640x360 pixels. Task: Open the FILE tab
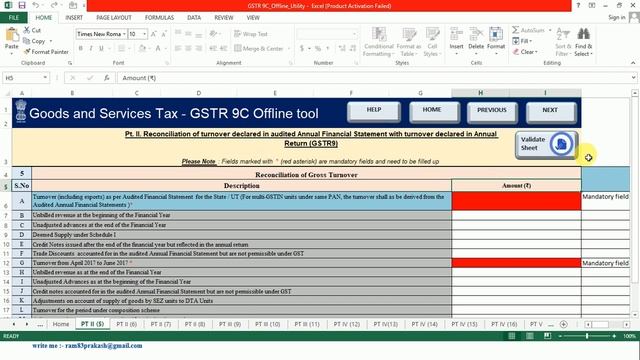click(x=14, y=18)
